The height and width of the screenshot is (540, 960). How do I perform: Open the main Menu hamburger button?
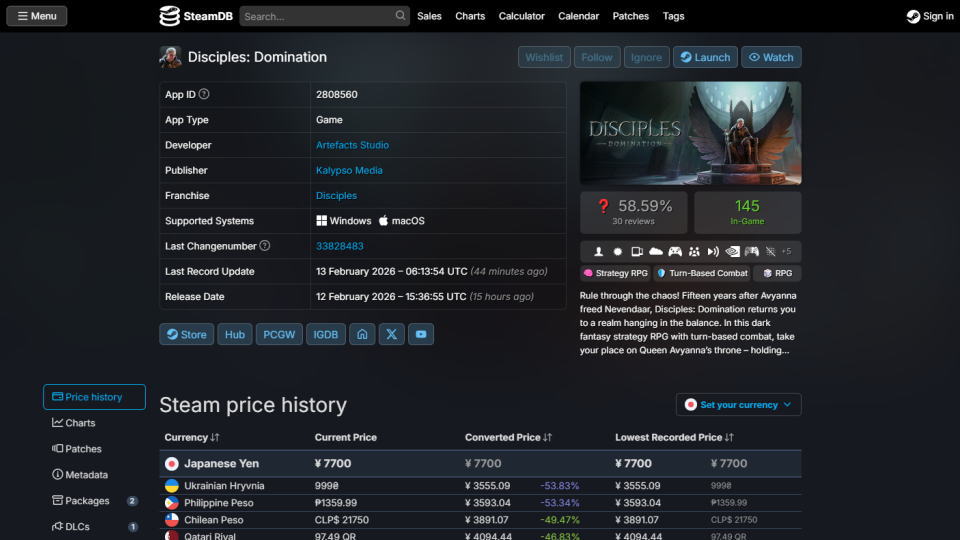(37, 16)
